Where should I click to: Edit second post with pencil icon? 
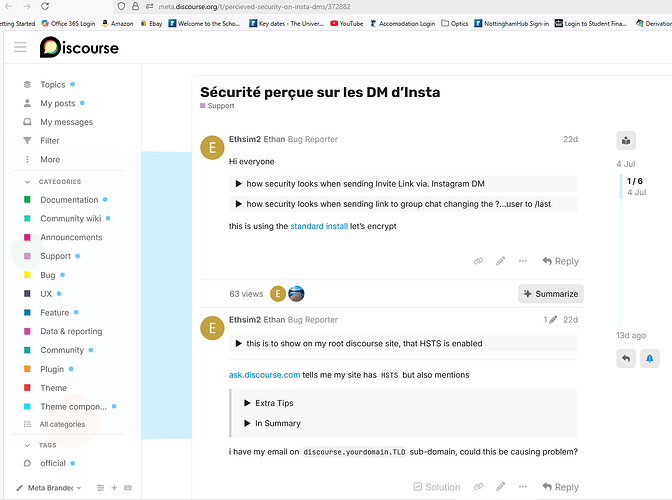501,487
